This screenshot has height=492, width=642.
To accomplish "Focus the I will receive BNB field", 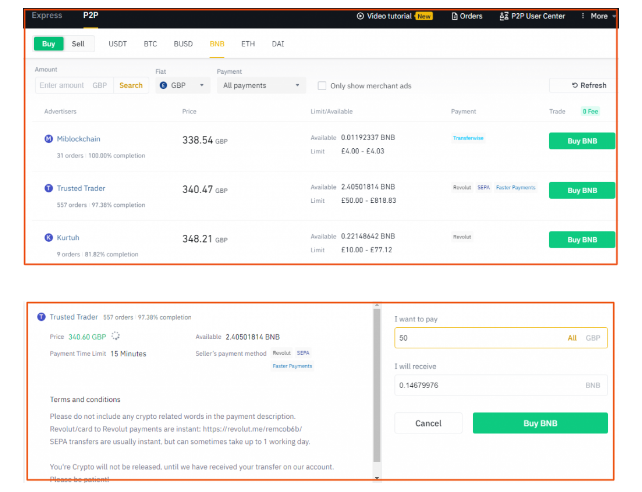I will pyautogui.click(x=501, y=385).
